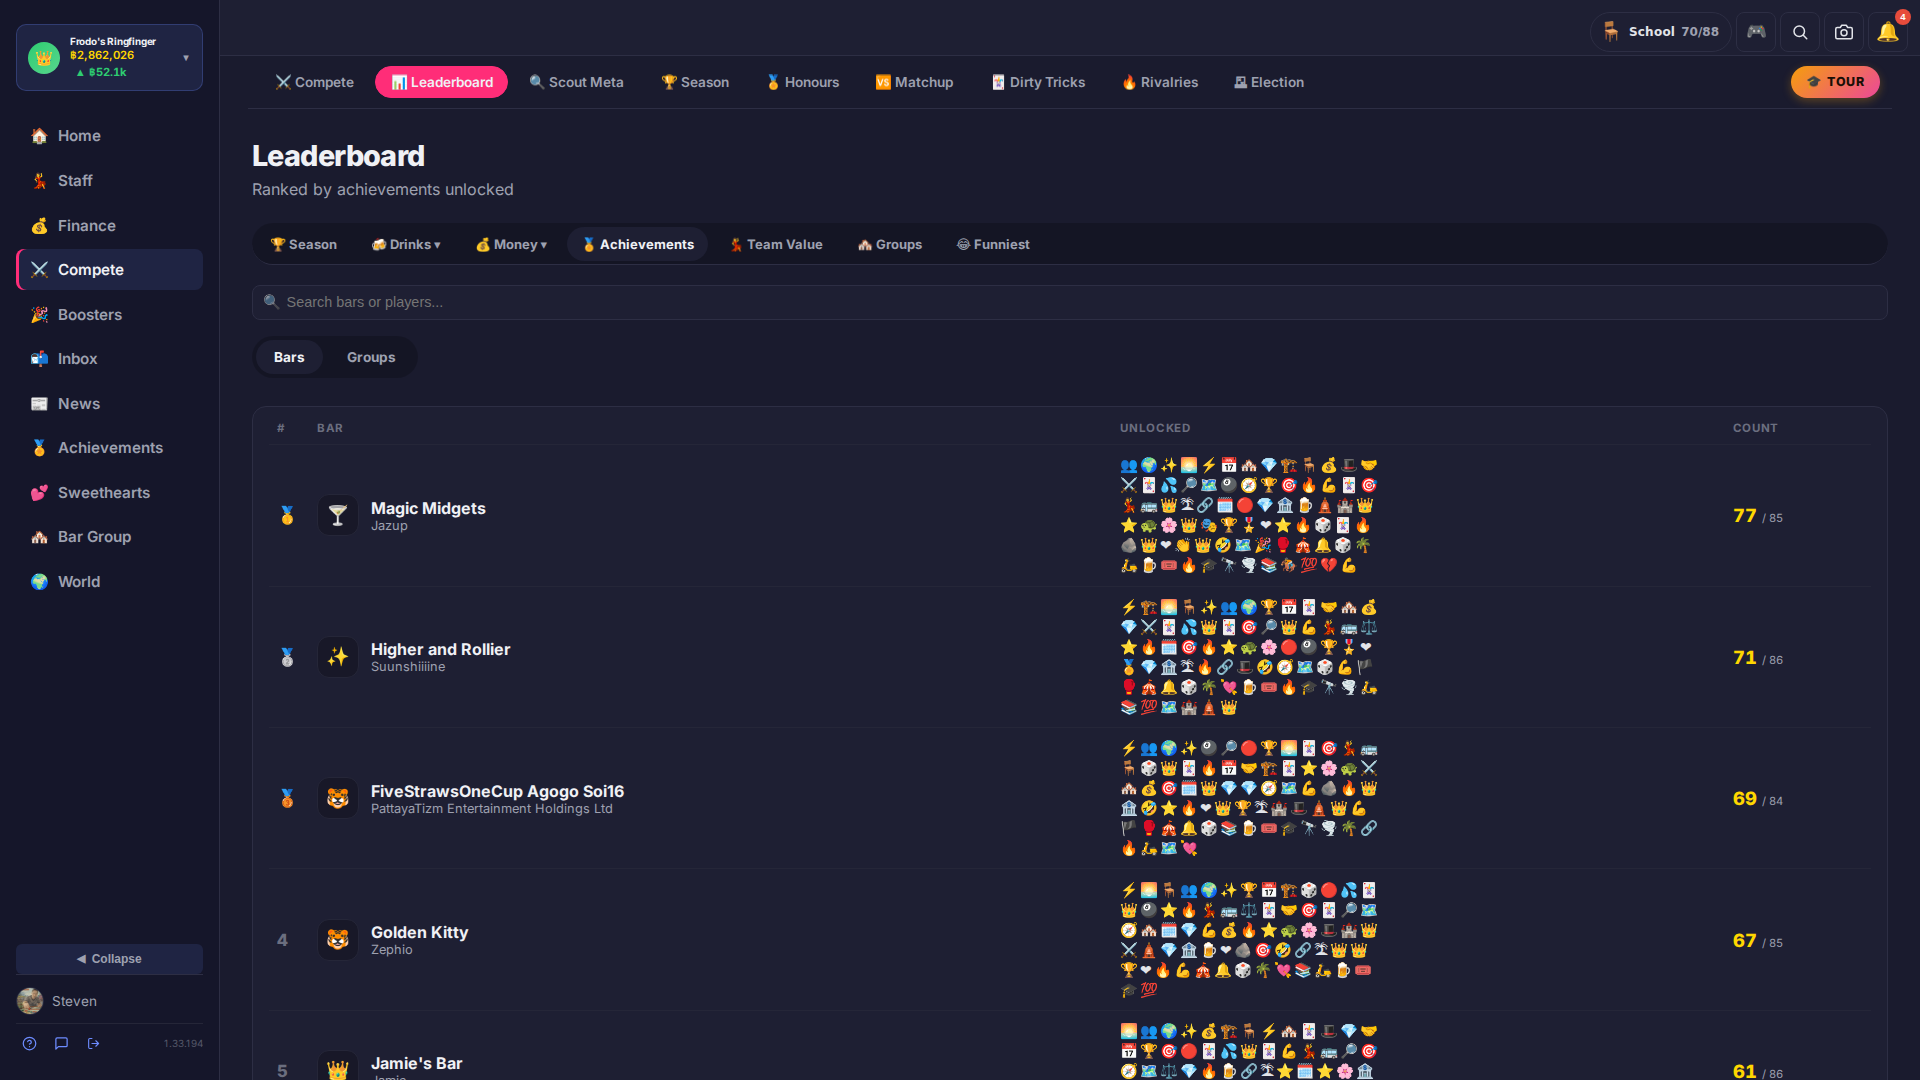The image size is (1920, 1080).
Task: Open Bar Group in sidebar
Action: pos(109,537)
